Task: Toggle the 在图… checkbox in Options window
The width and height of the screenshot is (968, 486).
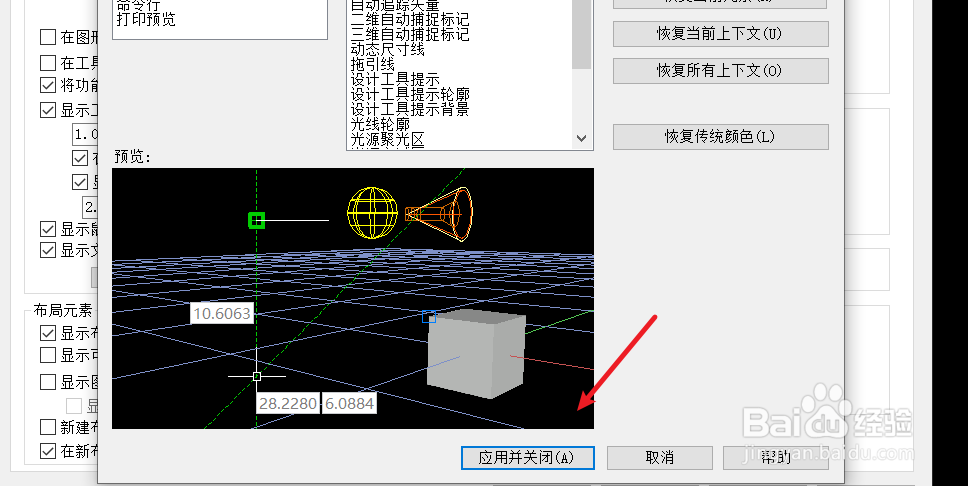Action: (x=48, y=37)
